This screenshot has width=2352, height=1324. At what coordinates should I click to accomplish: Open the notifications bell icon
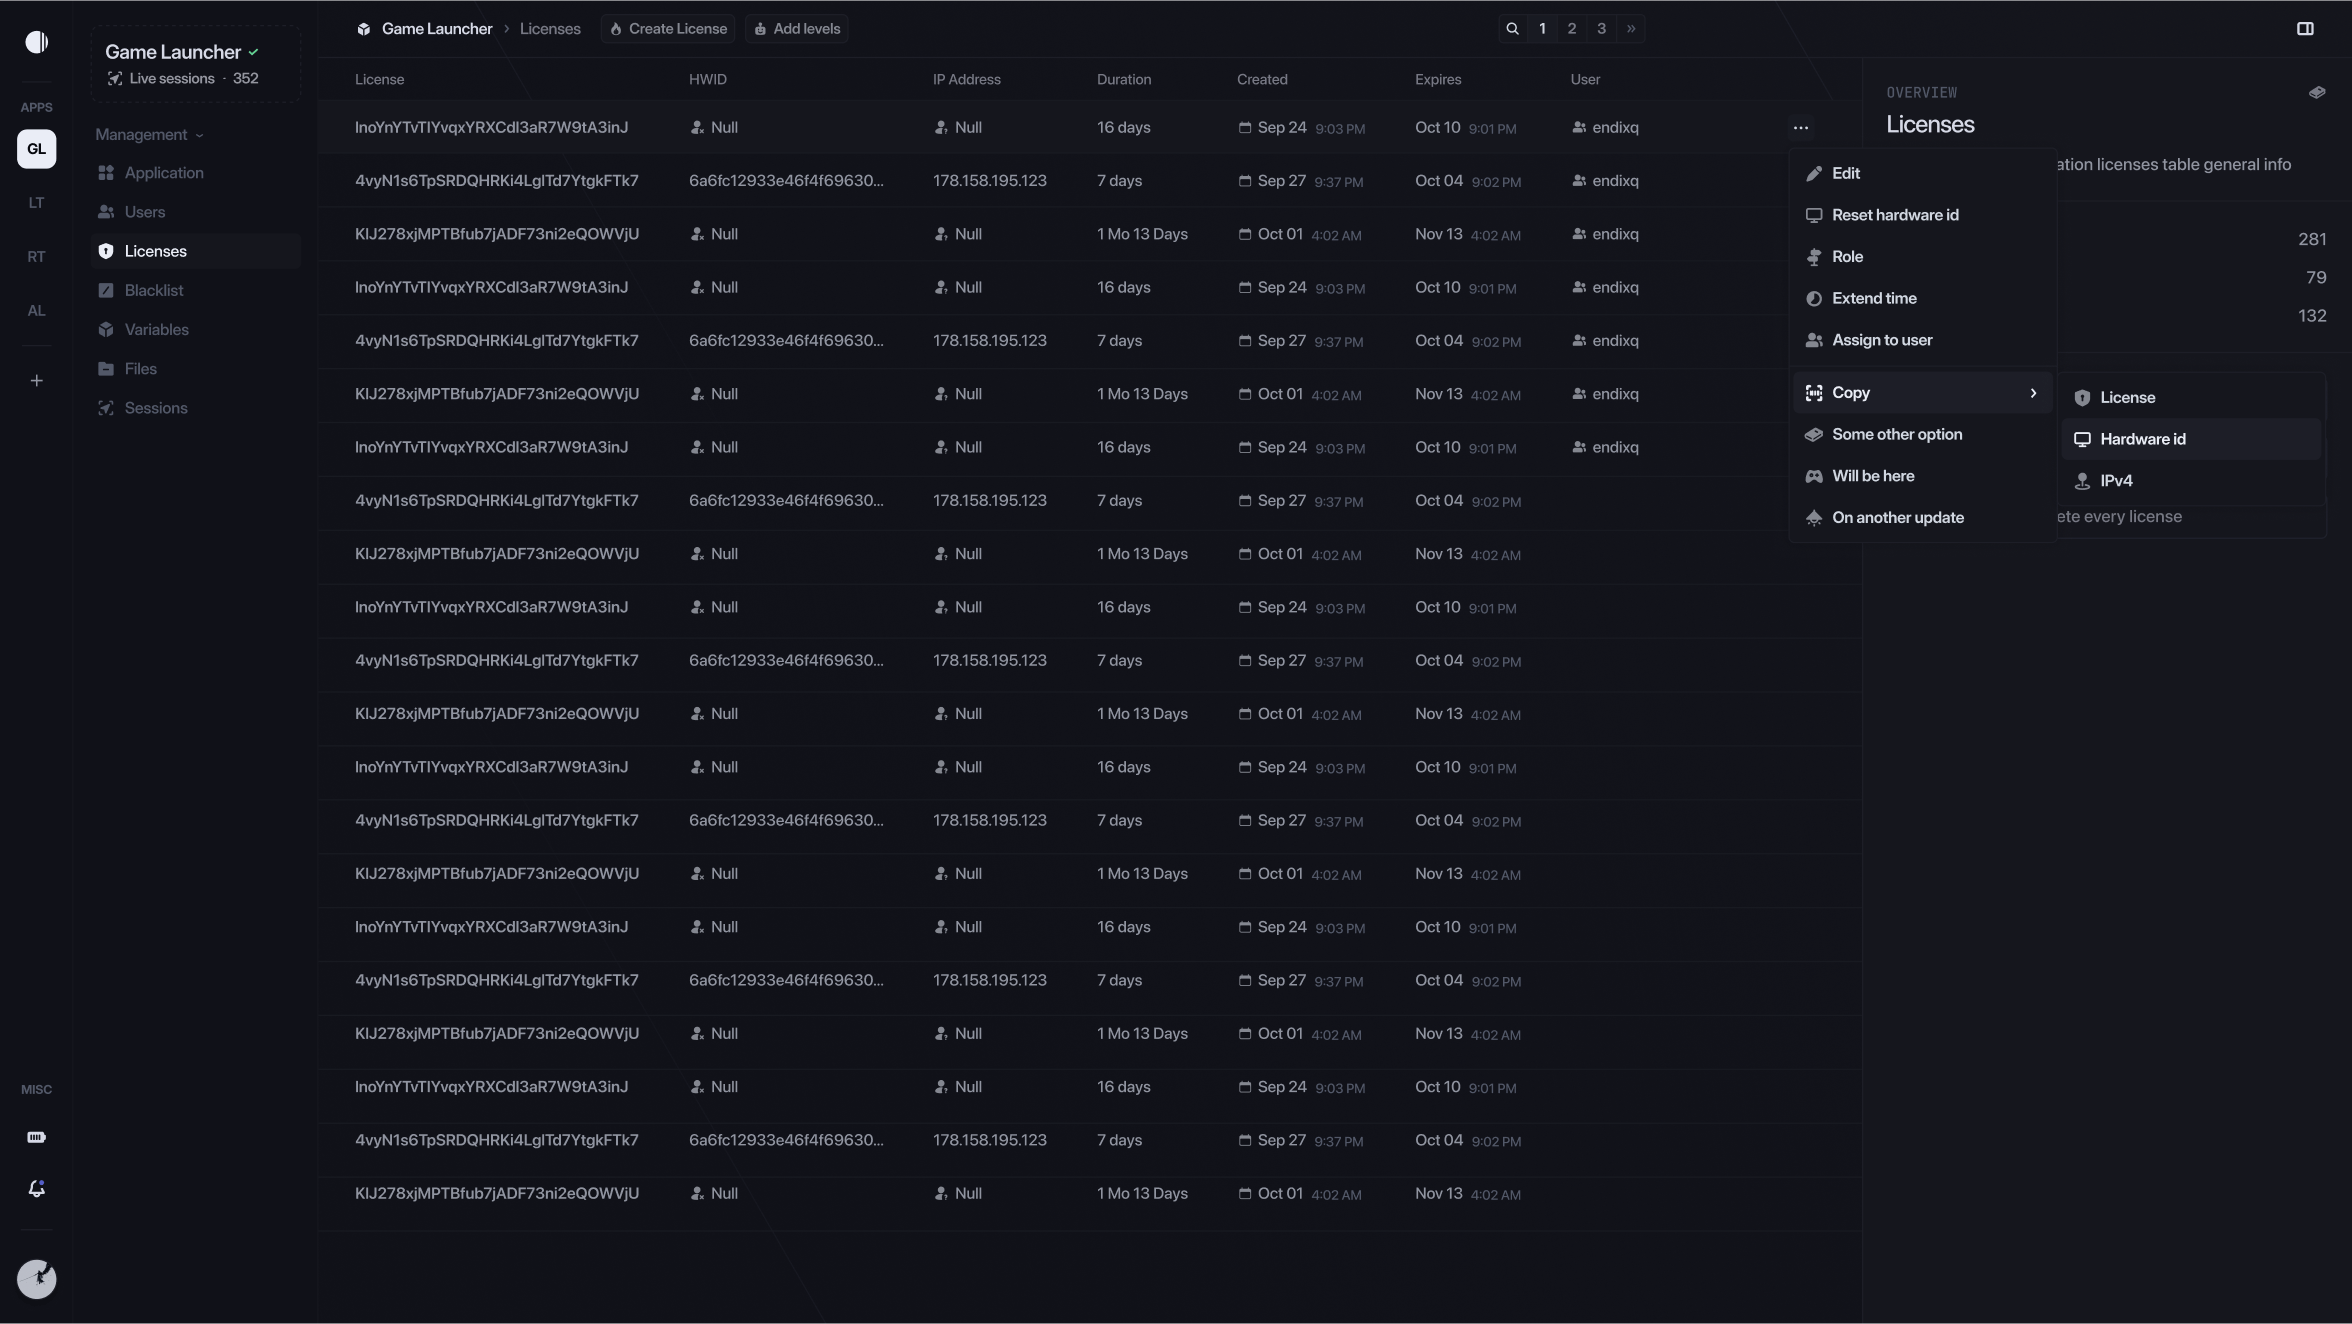37,1189
